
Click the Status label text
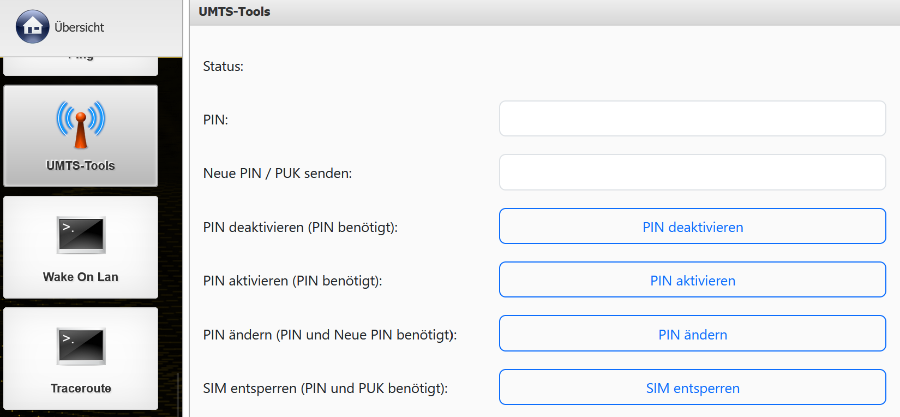click(224, 66)
